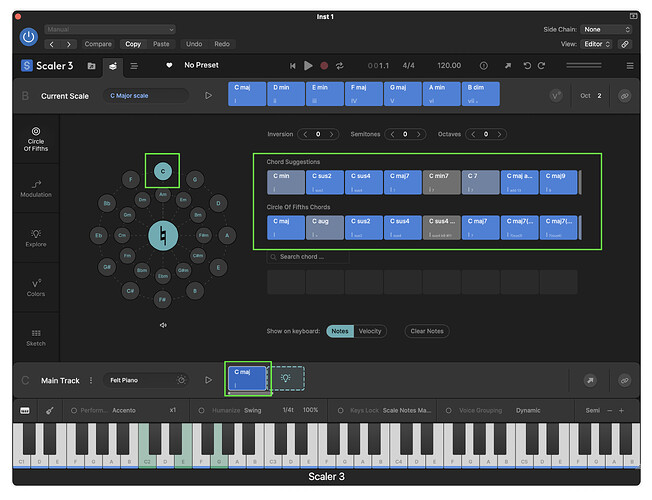652x500 pixels.
Task: Play the Main Track
Action: (x=208, y=380)
